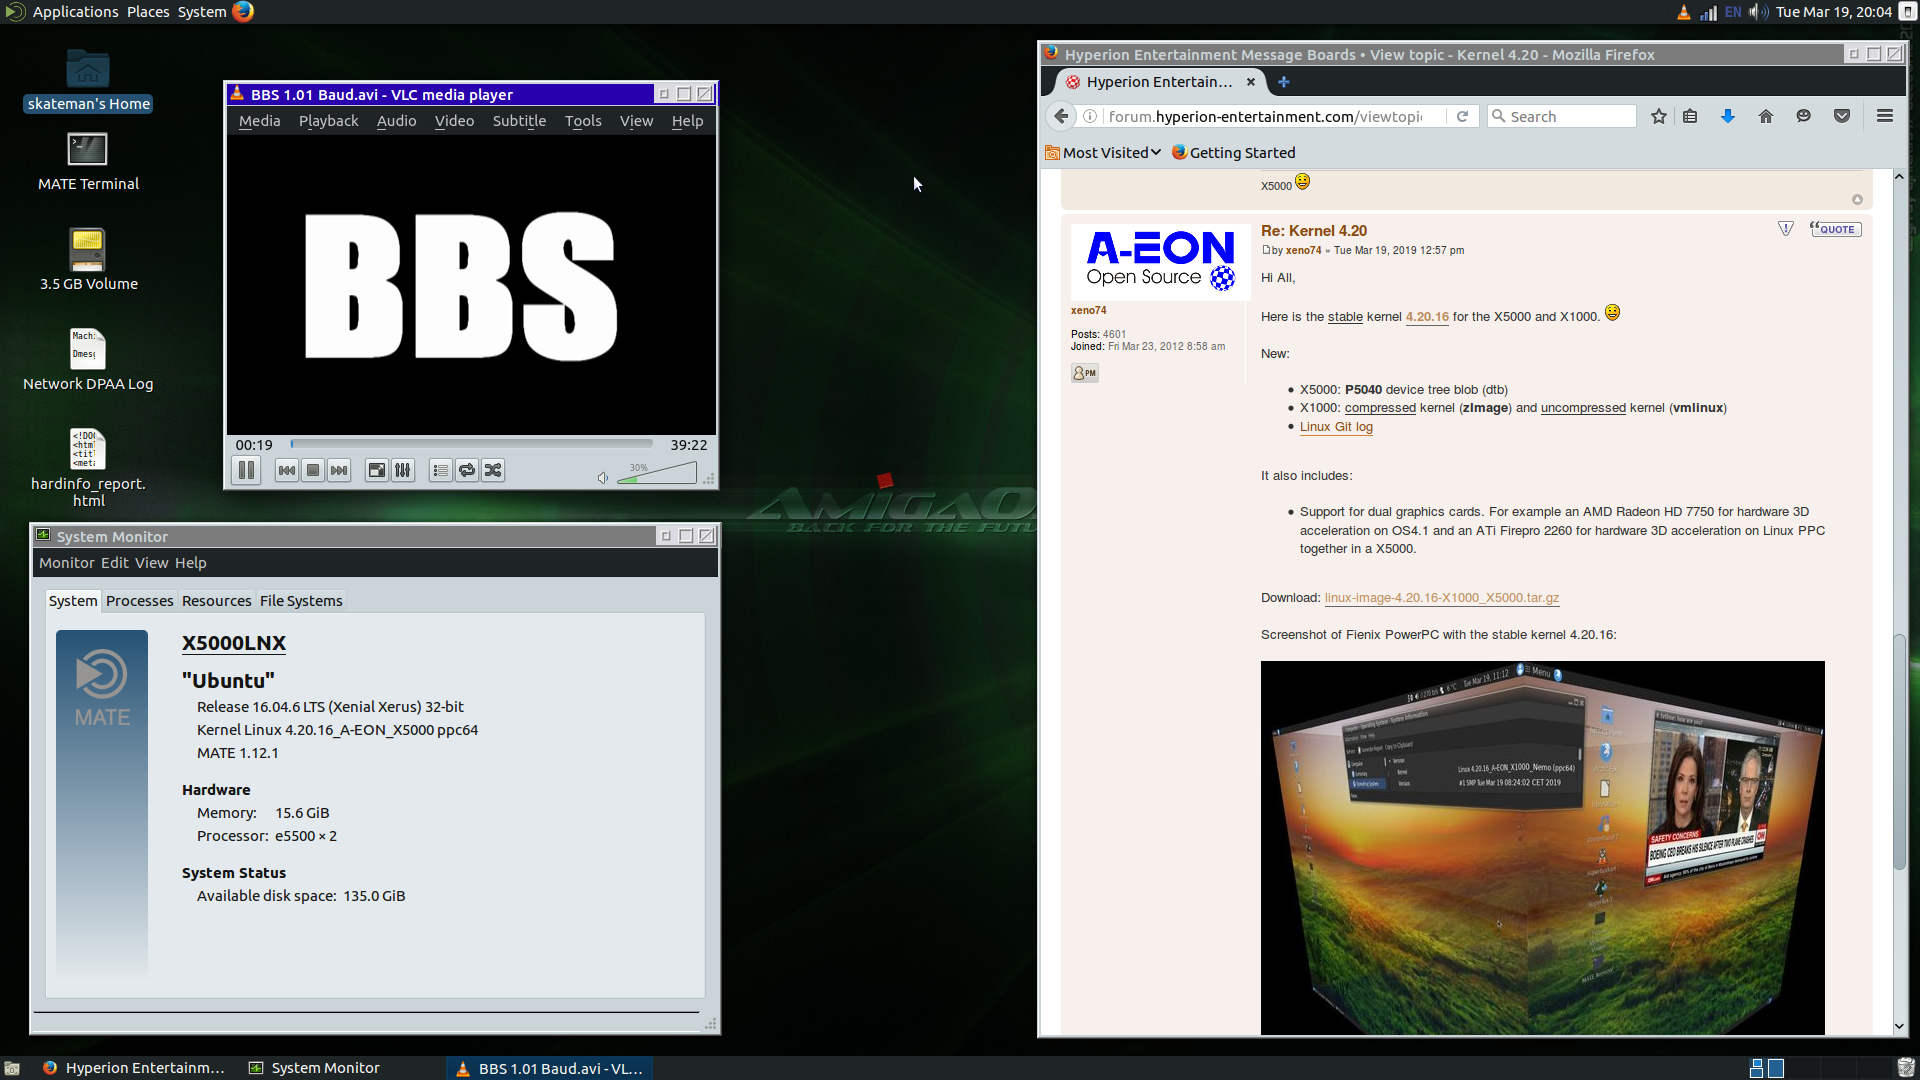Send PM to xeno74
The width and height of the screenshot is (1920, 1080).
(x=1085, y=373)
